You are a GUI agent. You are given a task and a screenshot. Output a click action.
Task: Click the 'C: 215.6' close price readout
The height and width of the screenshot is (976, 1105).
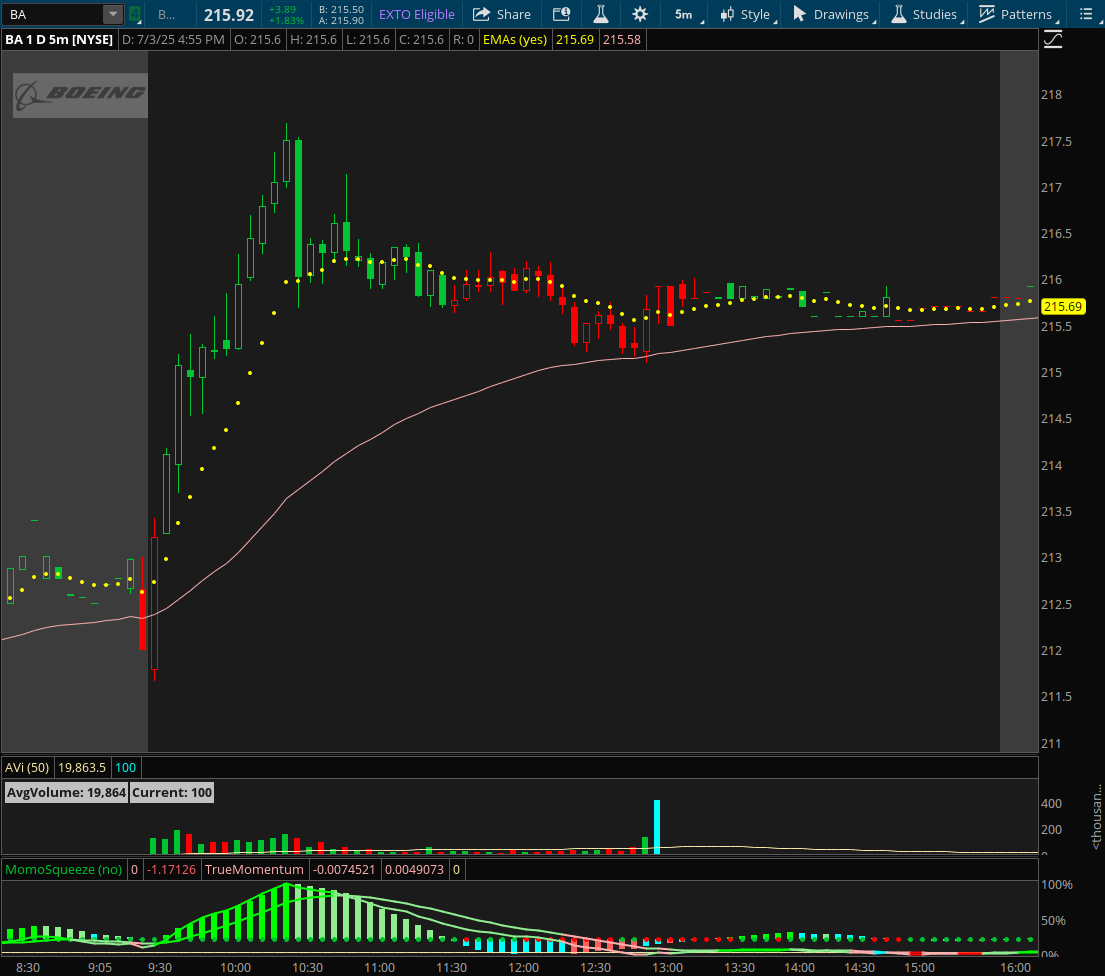(421, 39)
